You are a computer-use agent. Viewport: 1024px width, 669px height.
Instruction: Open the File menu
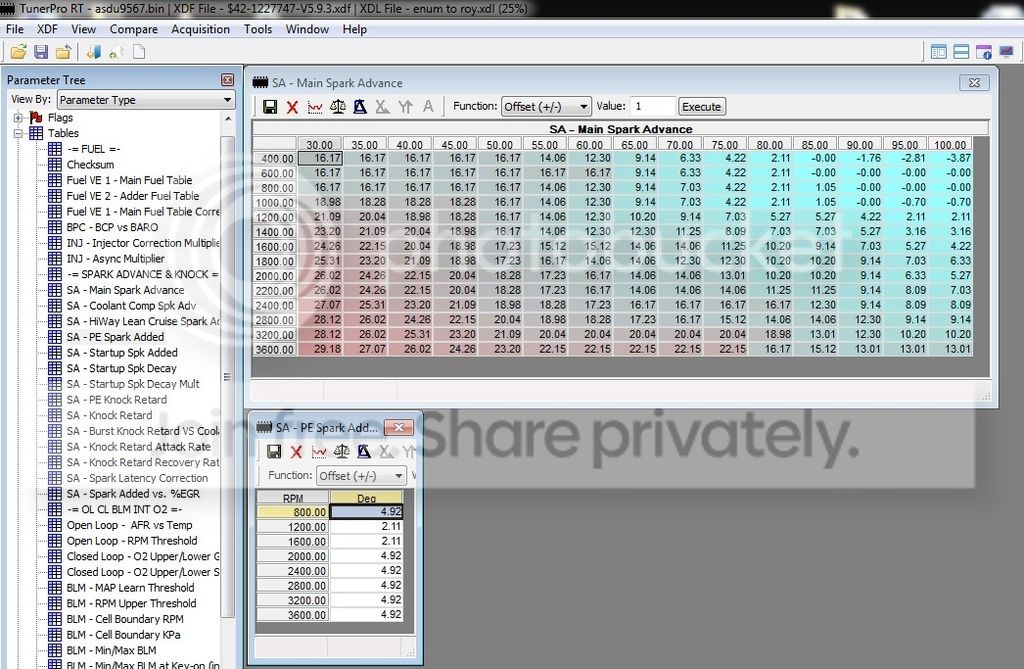14,29
